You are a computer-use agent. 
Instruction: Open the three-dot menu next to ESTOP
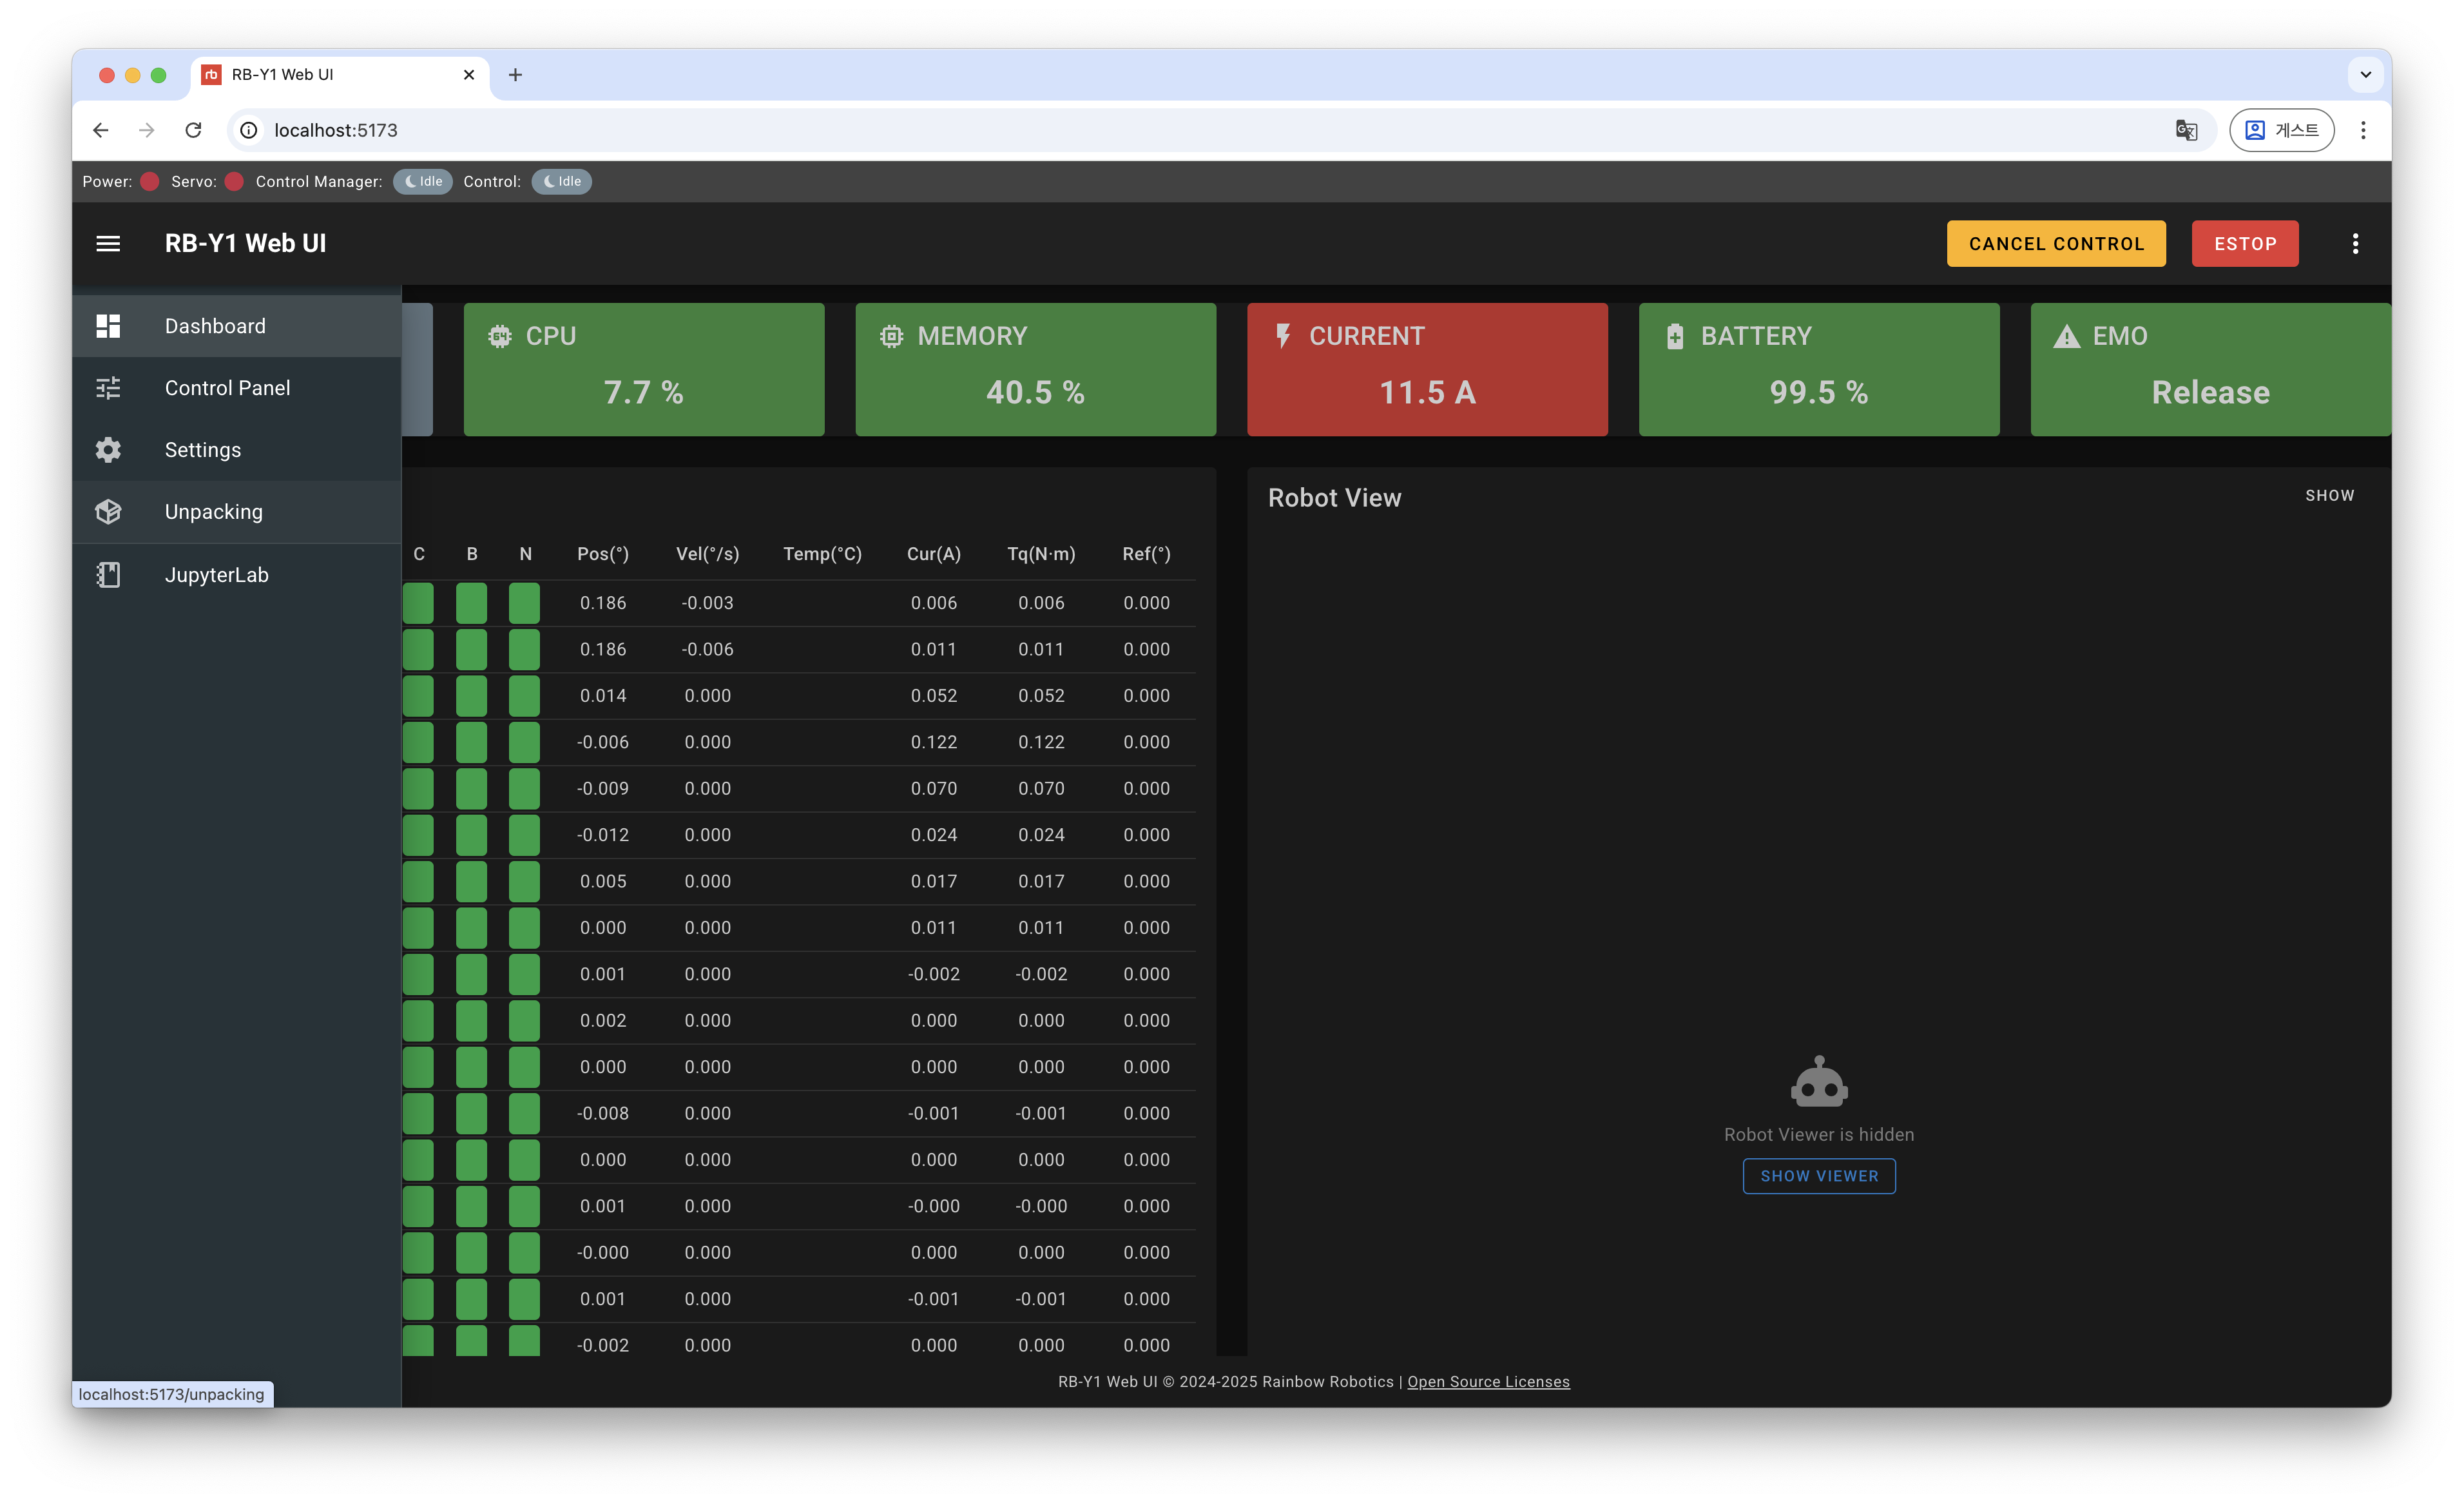click(2355, 243)
